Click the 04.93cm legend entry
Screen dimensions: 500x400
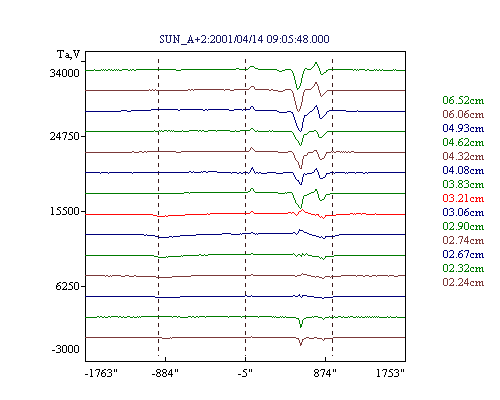pos(463,128)
